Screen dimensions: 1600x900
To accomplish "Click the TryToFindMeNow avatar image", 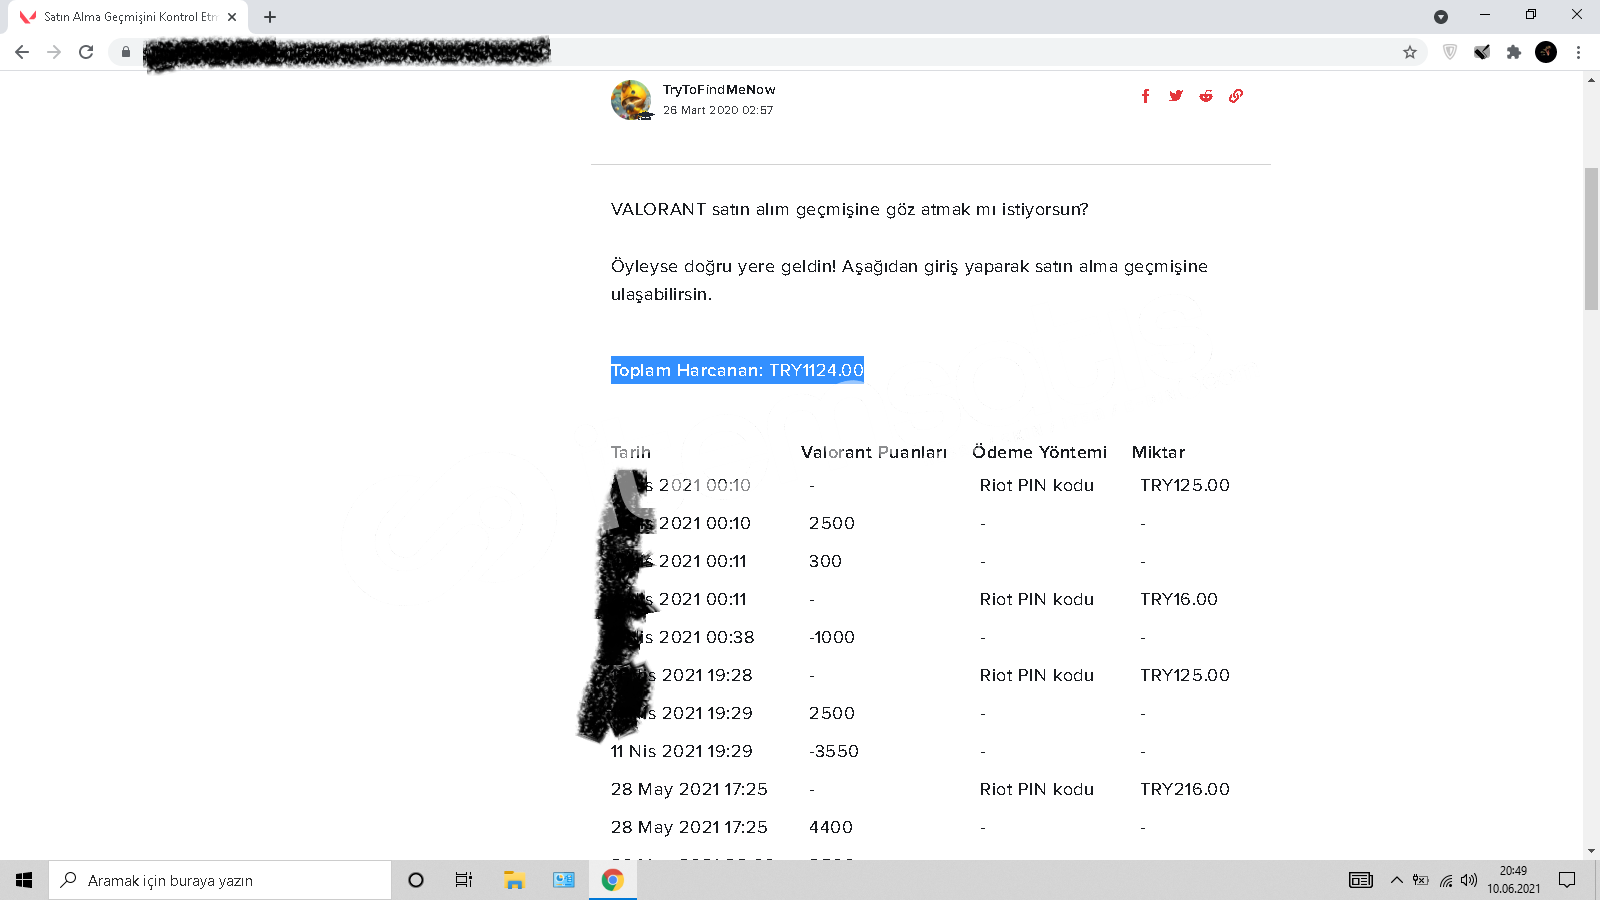I will [631, 100].
